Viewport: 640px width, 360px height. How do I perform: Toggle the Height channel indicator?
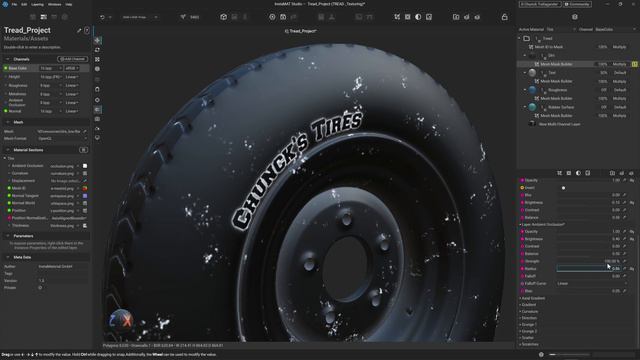point(6,77)
